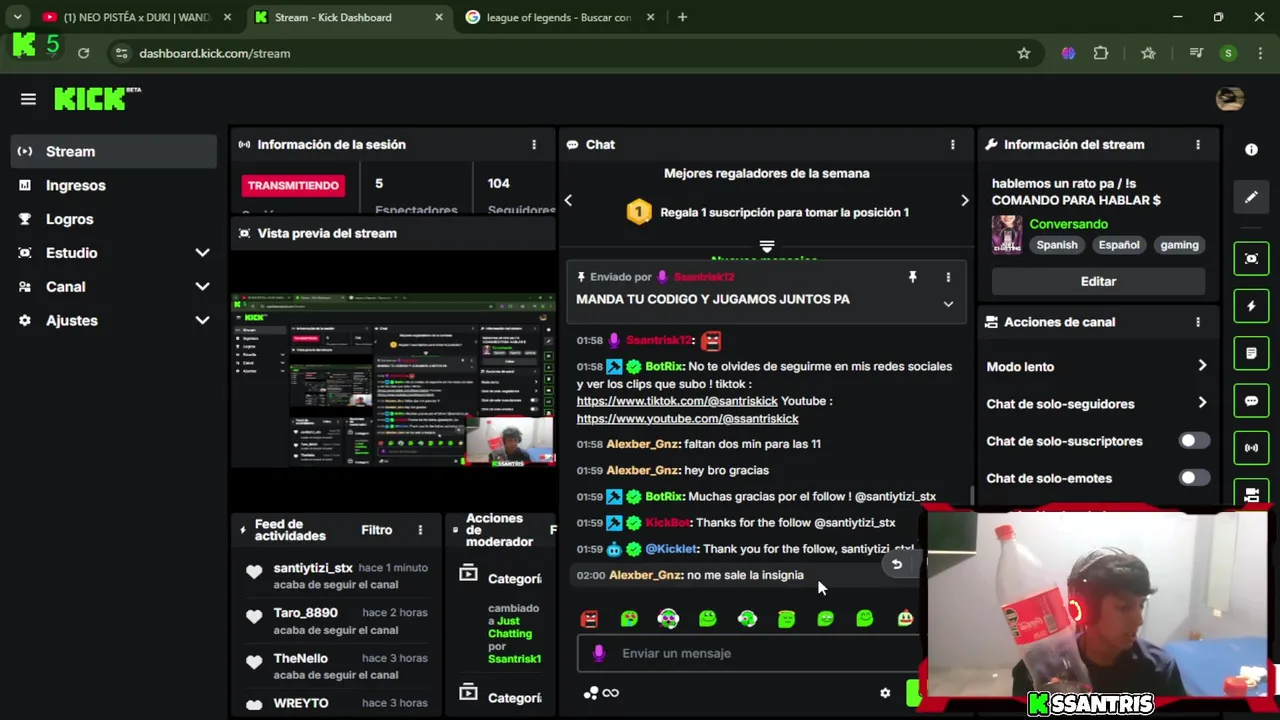
Task: Expand the Canal sidebar section
Action: pyautogui.click(x=202, y=287)
